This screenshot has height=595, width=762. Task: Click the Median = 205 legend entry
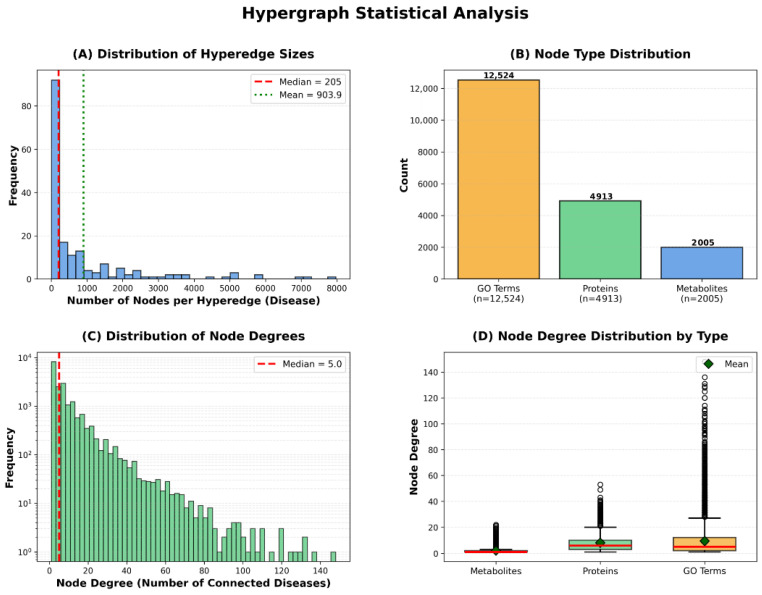pyautogui.click(x=298, y=82)
